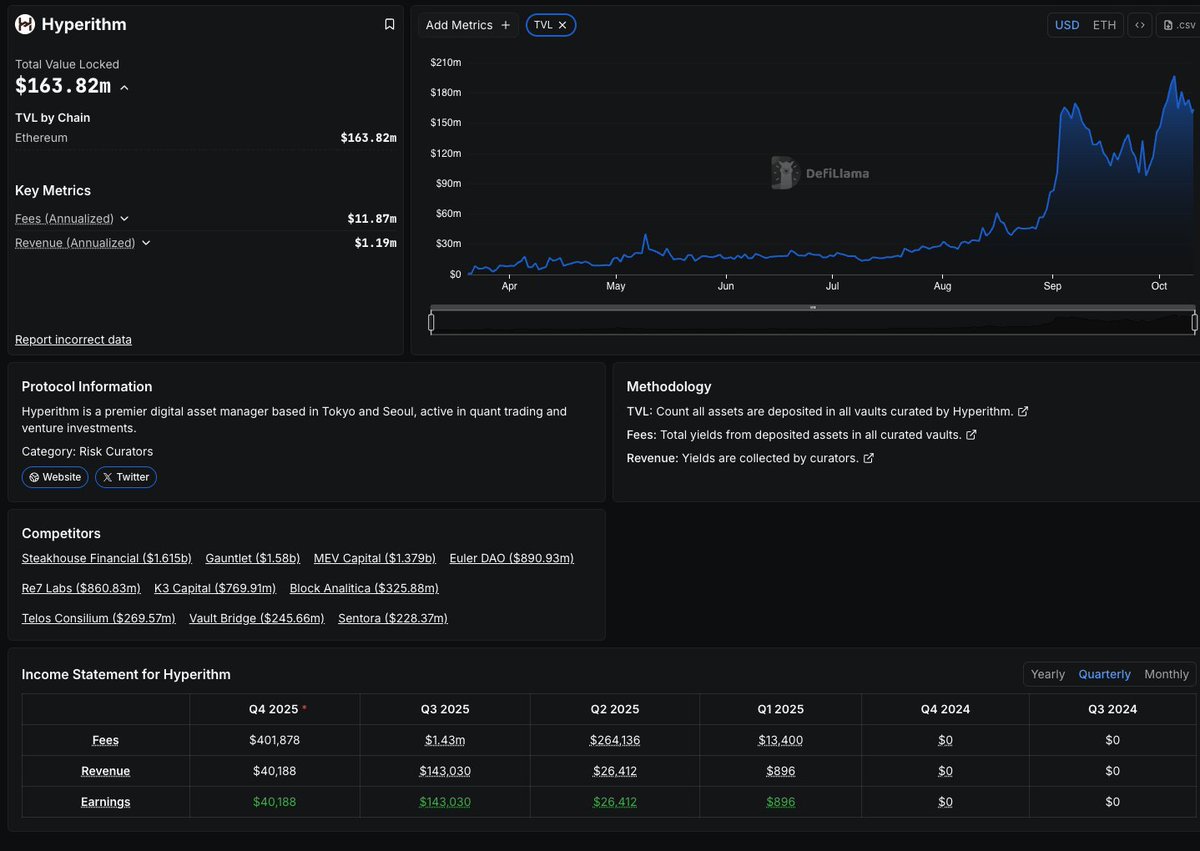Click the Earnings row label

click(x=105, y=802)
